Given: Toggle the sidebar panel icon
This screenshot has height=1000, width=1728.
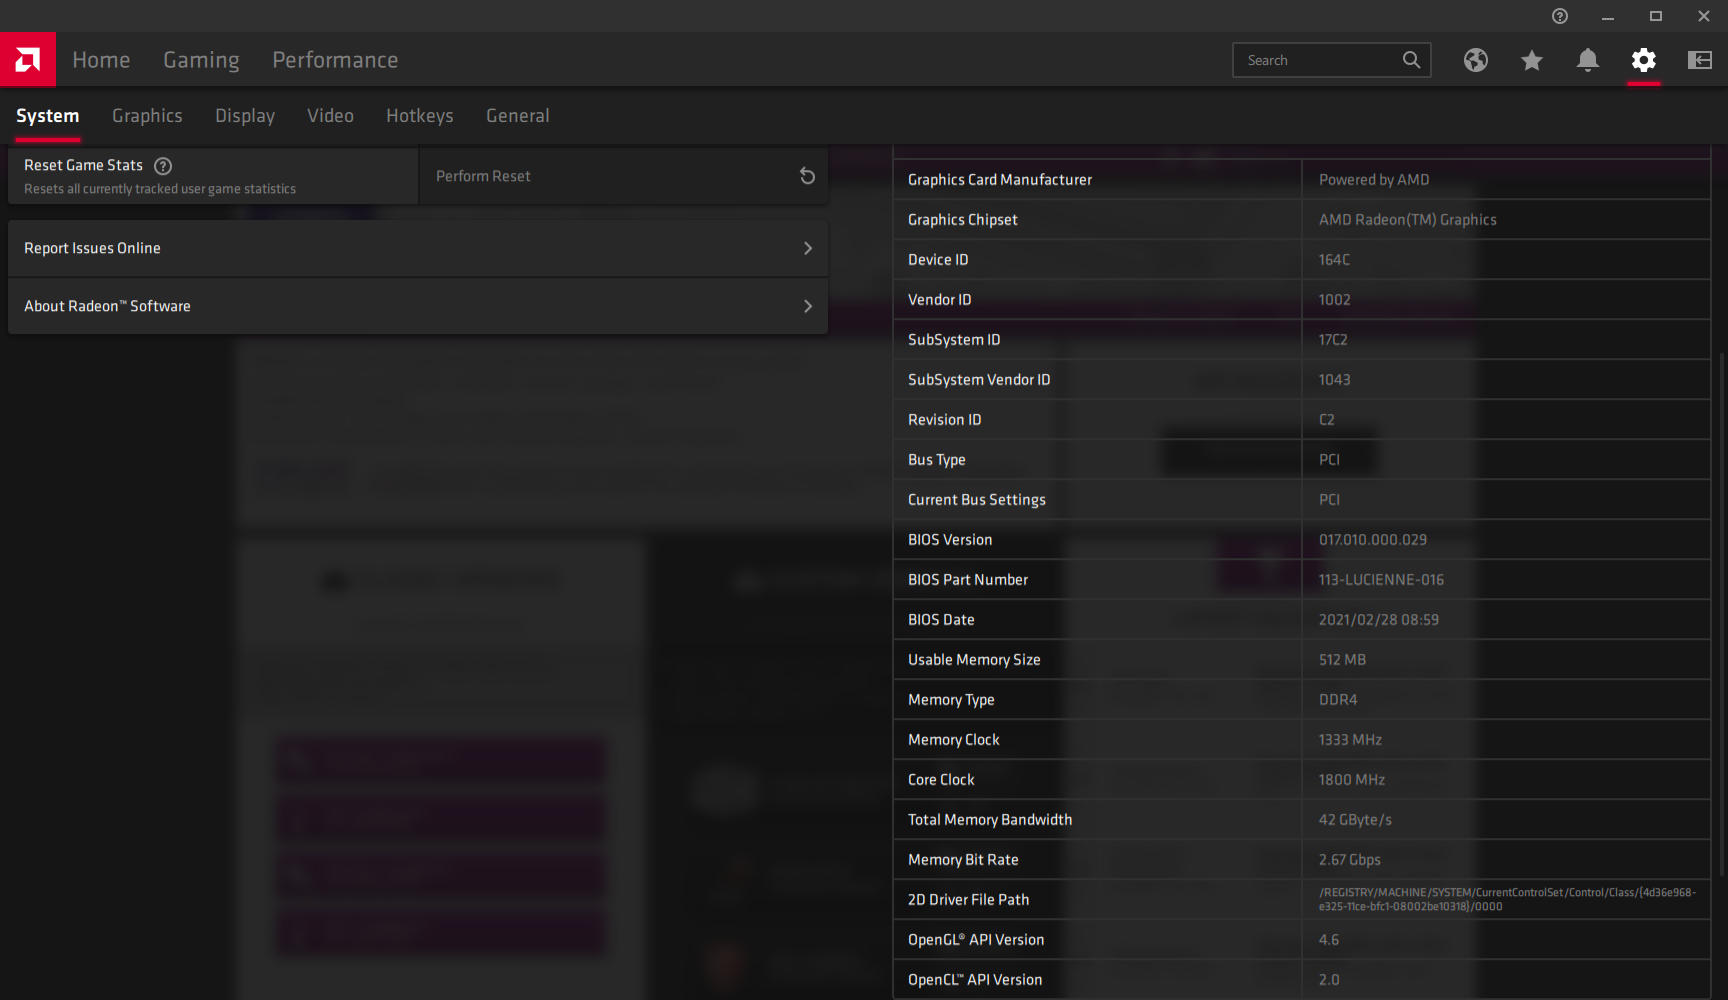Looking at the screenshot, I should point(1700,60).
